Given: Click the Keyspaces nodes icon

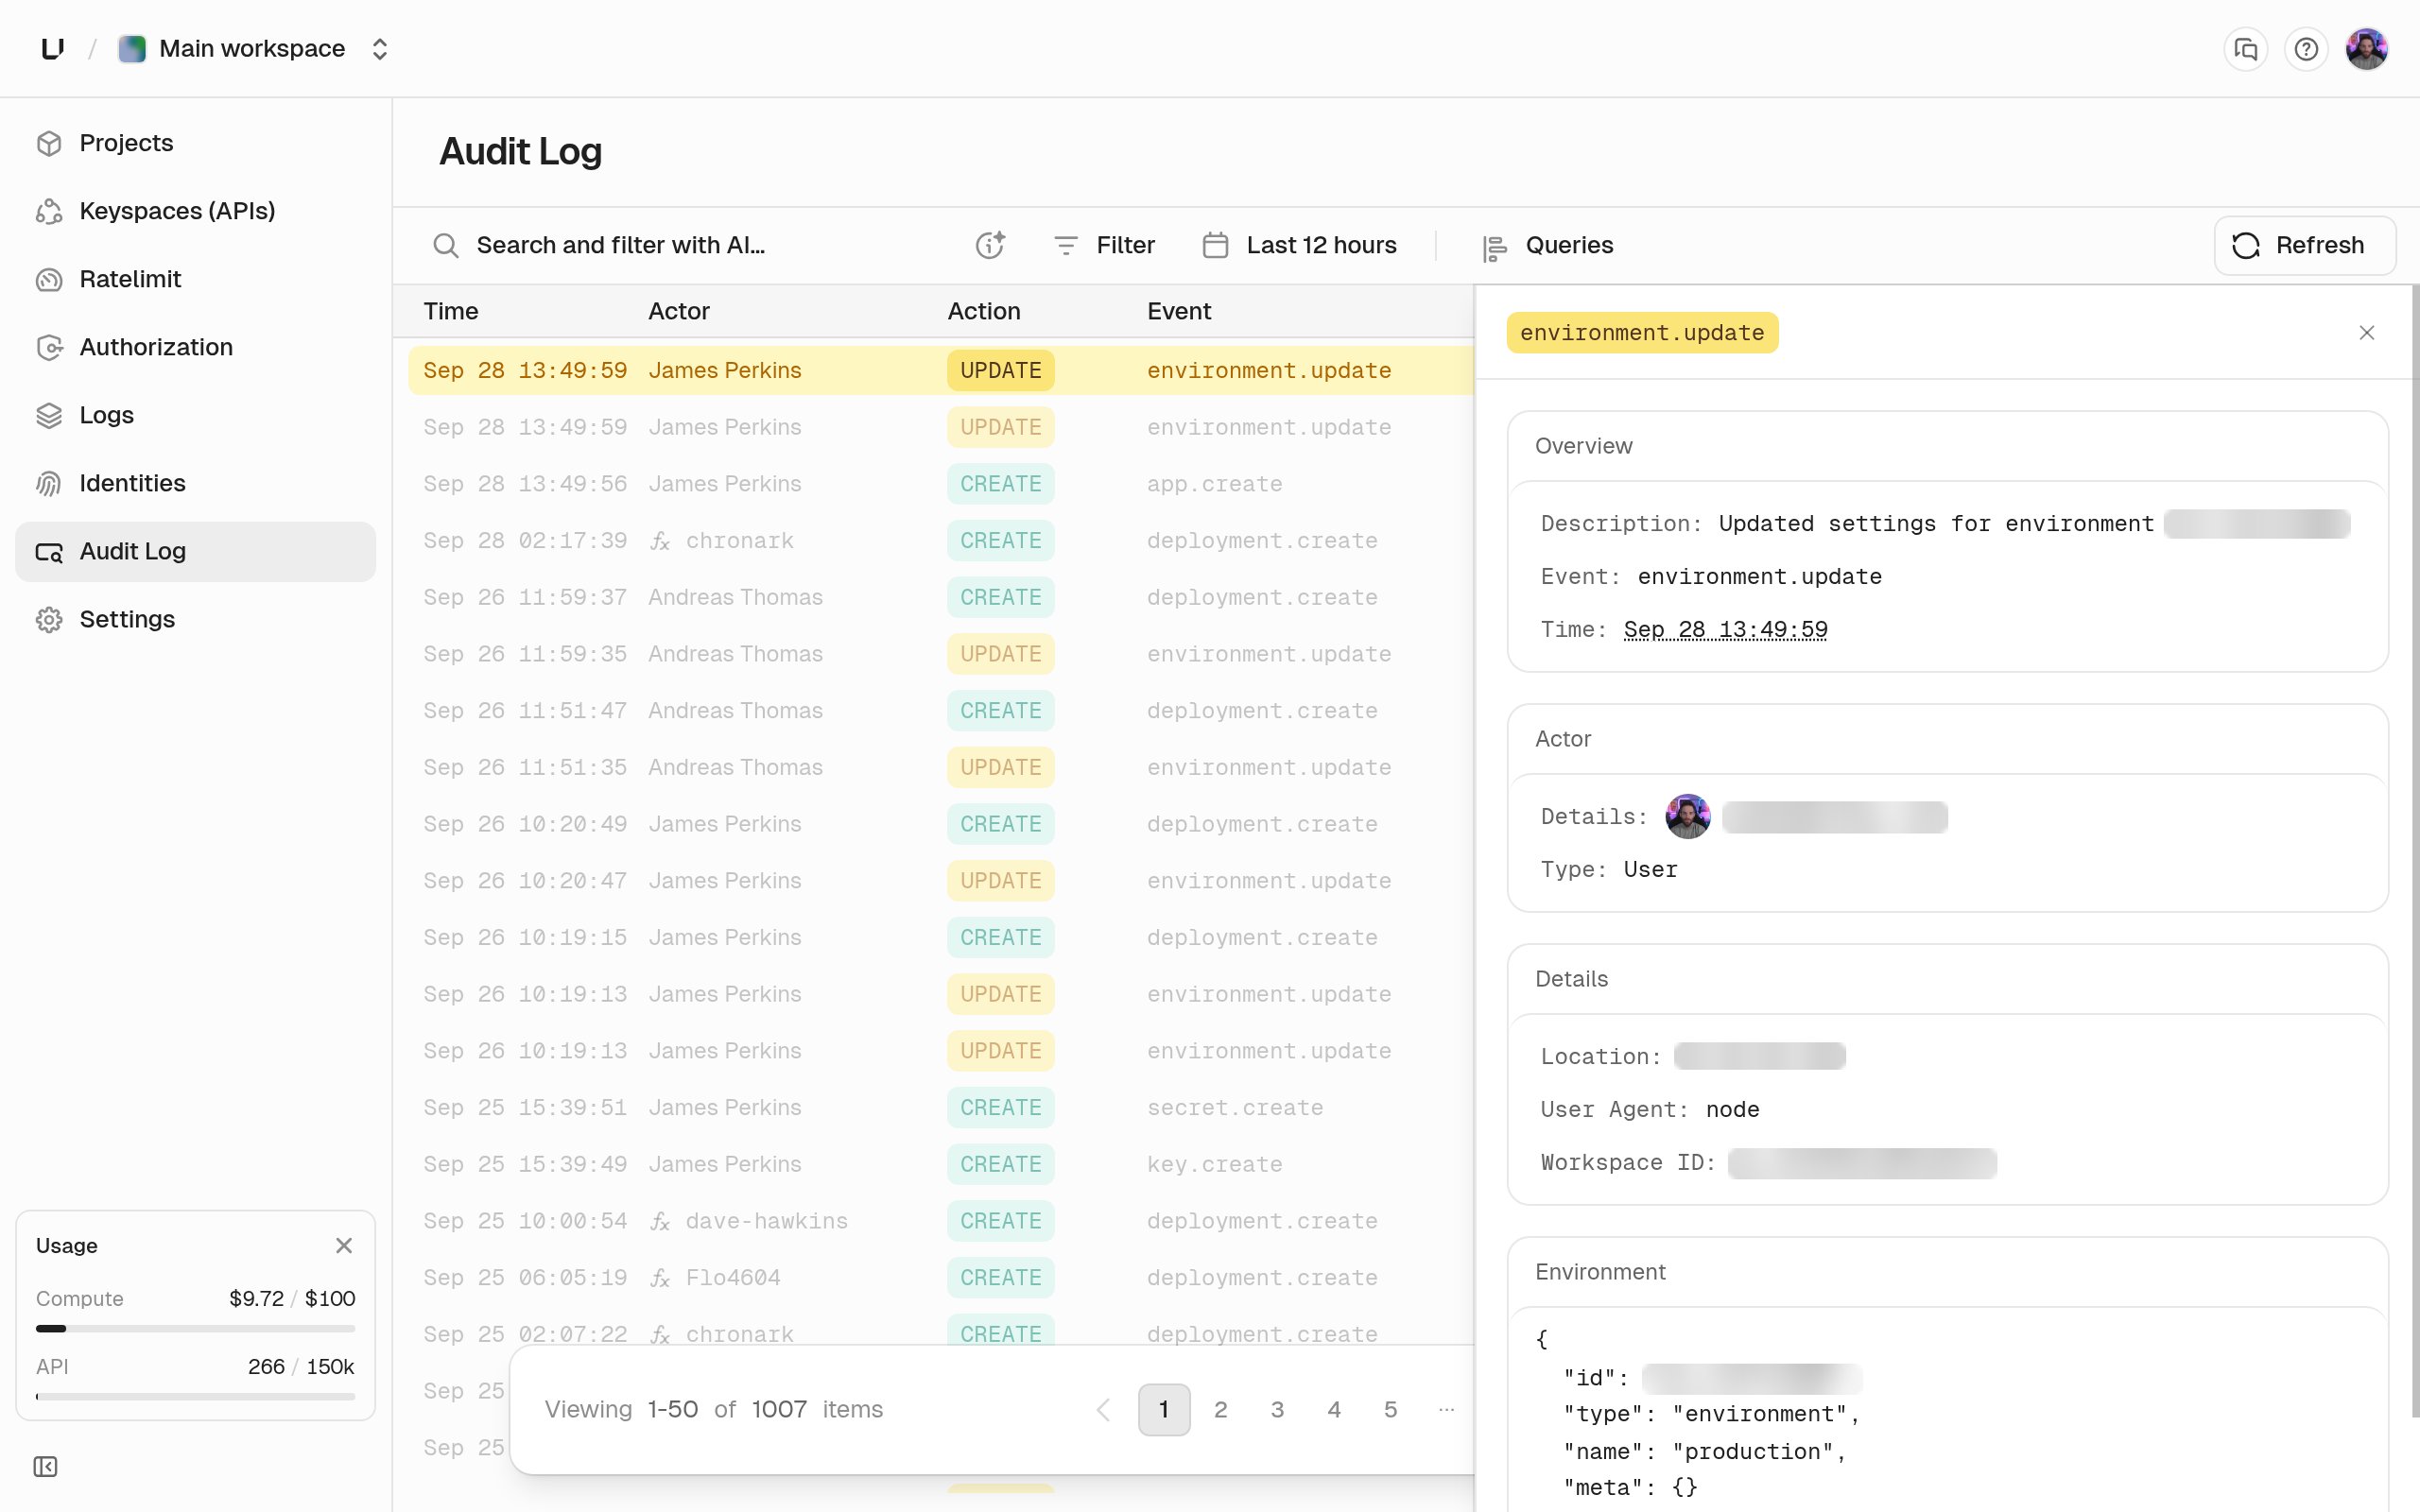Looking at the screenshot, I should coord(49,211).
